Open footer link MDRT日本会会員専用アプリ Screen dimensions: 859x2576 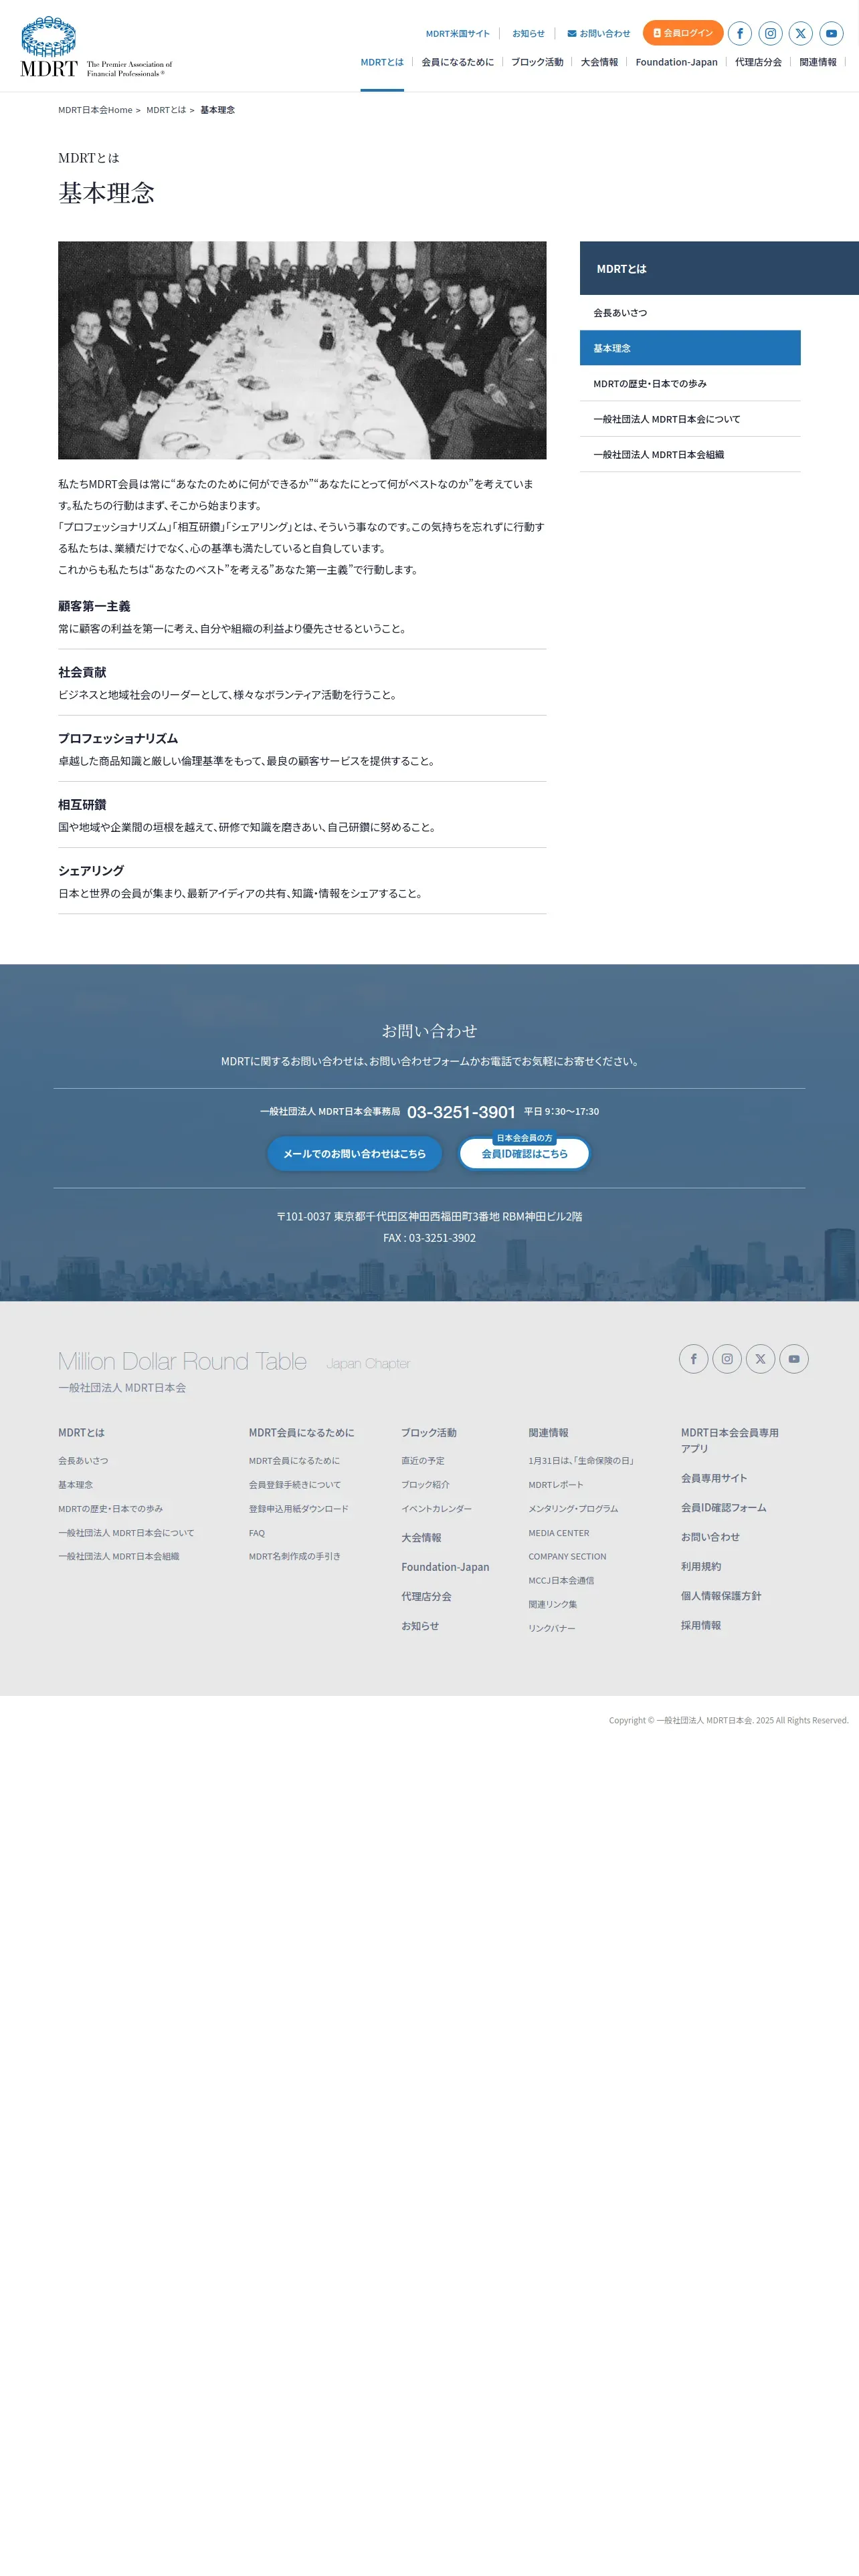[730, 1441]
